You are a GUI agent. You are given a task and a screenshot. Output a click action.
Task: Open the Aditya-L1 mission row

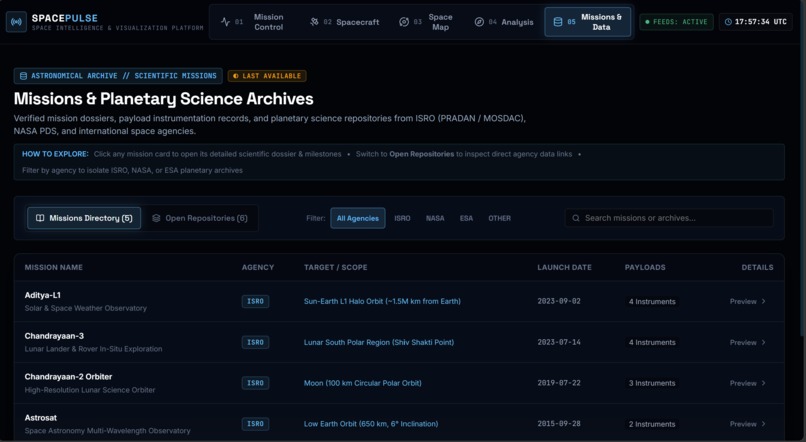(399, 302)
